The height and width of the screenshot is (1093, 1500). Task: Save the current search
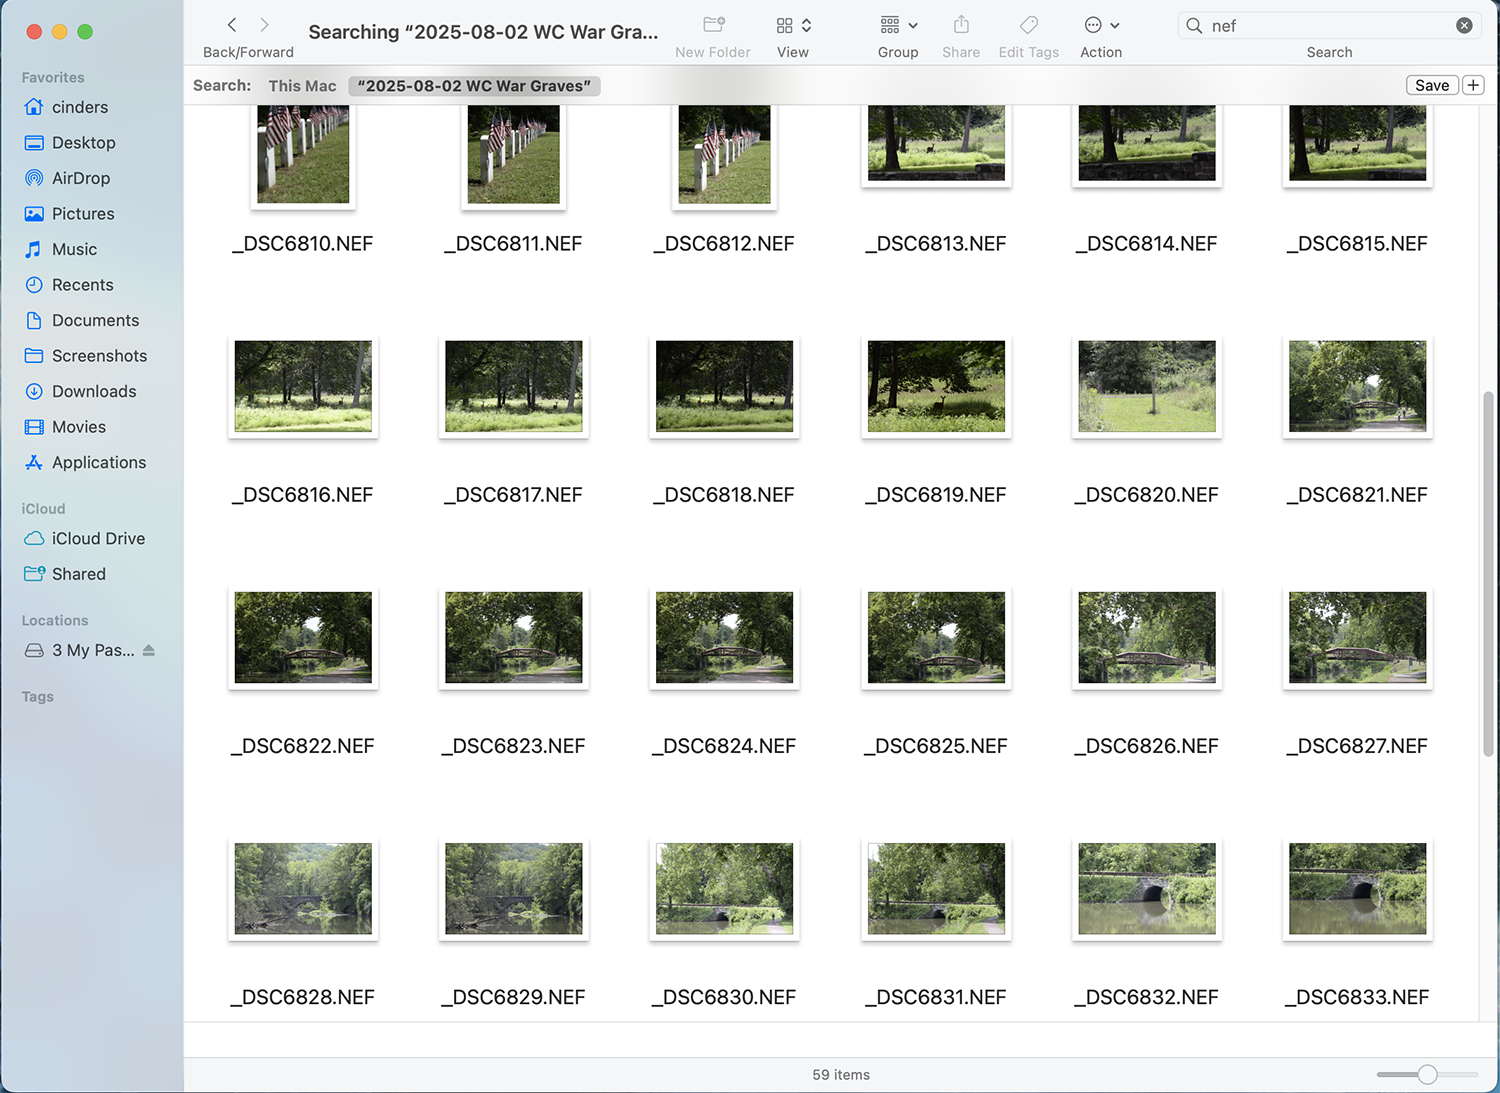click(x=1431, y=85)
